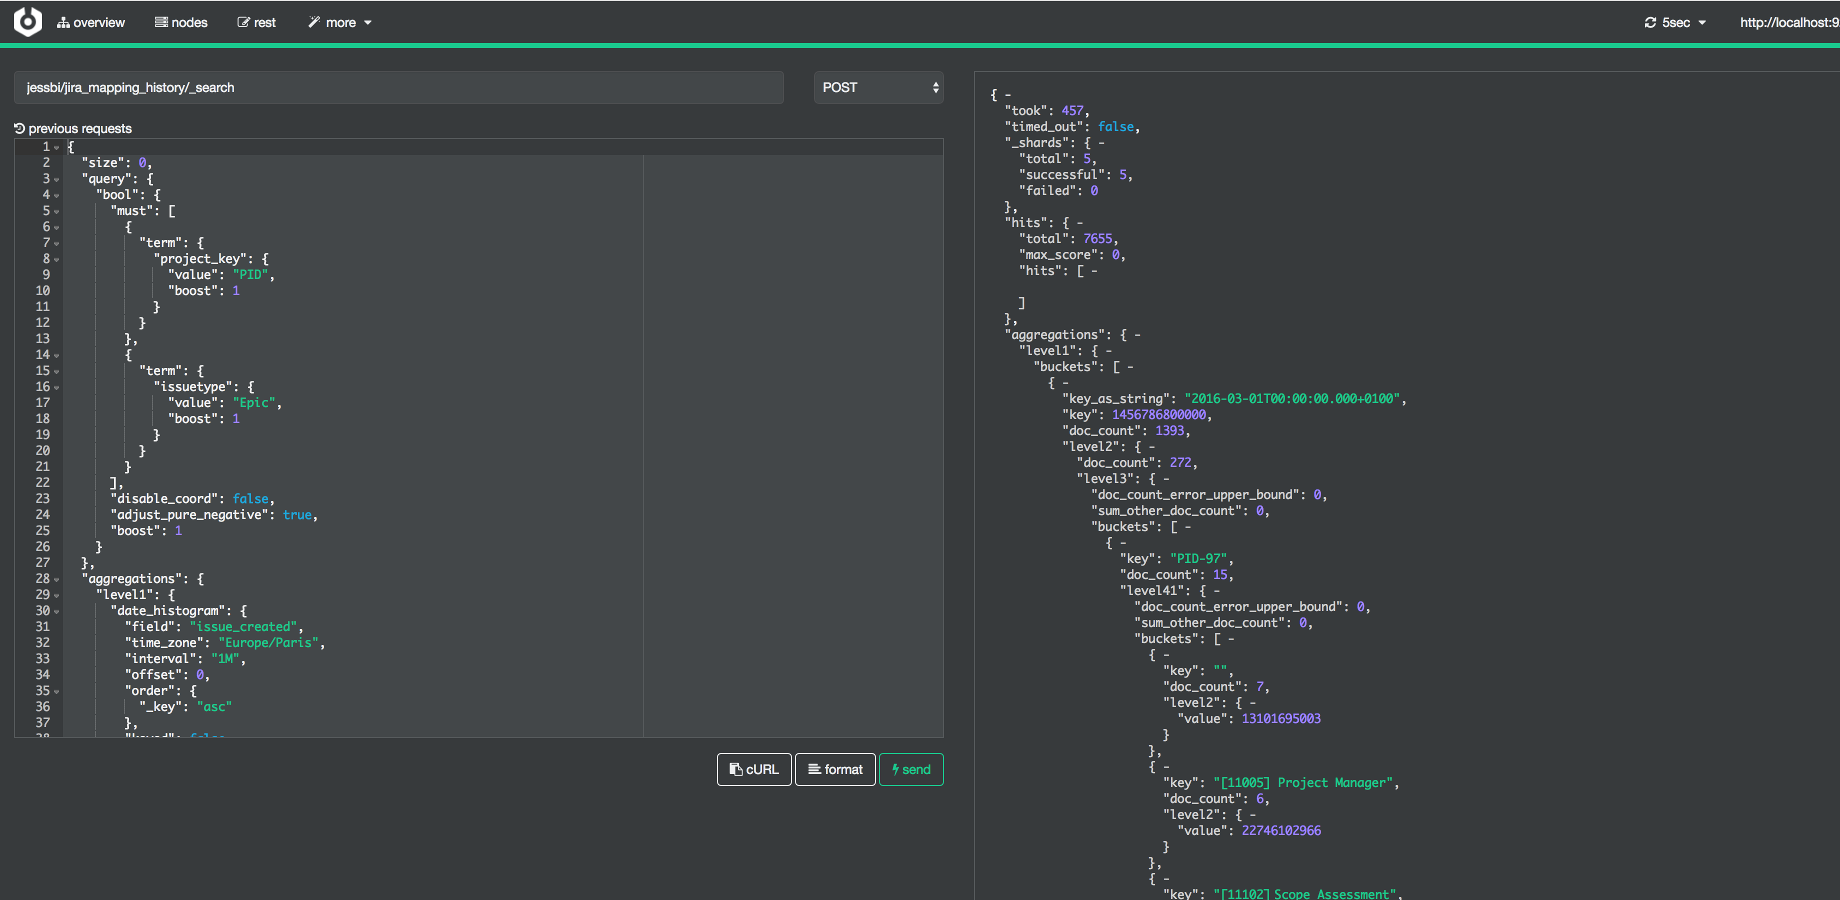The height and width of the screenshot is (900, 1840).
Task: Click the "took": 457 value
Action: click(x=1072, y=111)
